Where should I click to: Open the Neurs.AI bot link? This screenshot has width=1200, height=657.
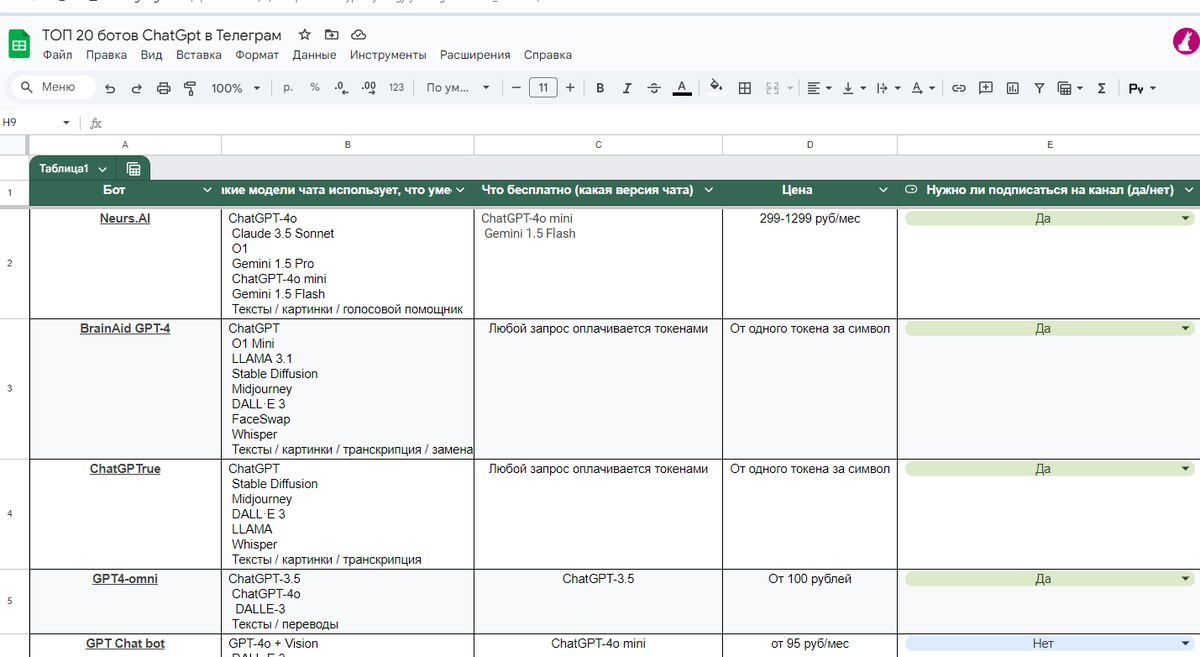point(125,218)
